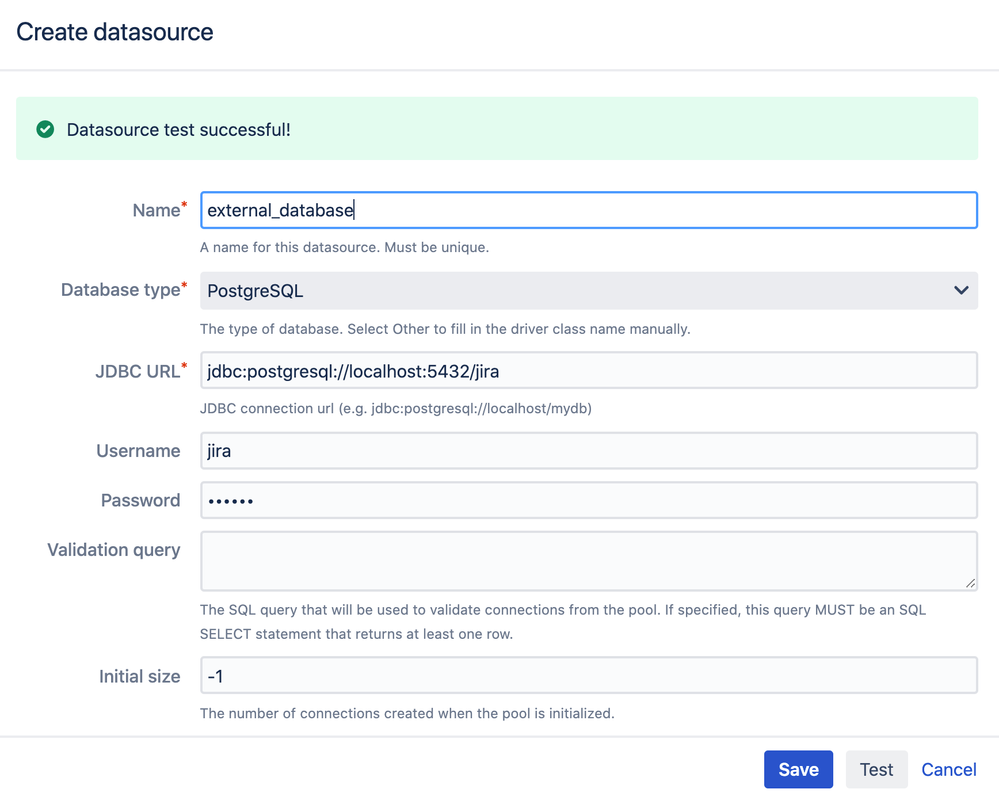999x800 pixels.
Task: Select the Username field with jira
Action: [x=588, y=451]
